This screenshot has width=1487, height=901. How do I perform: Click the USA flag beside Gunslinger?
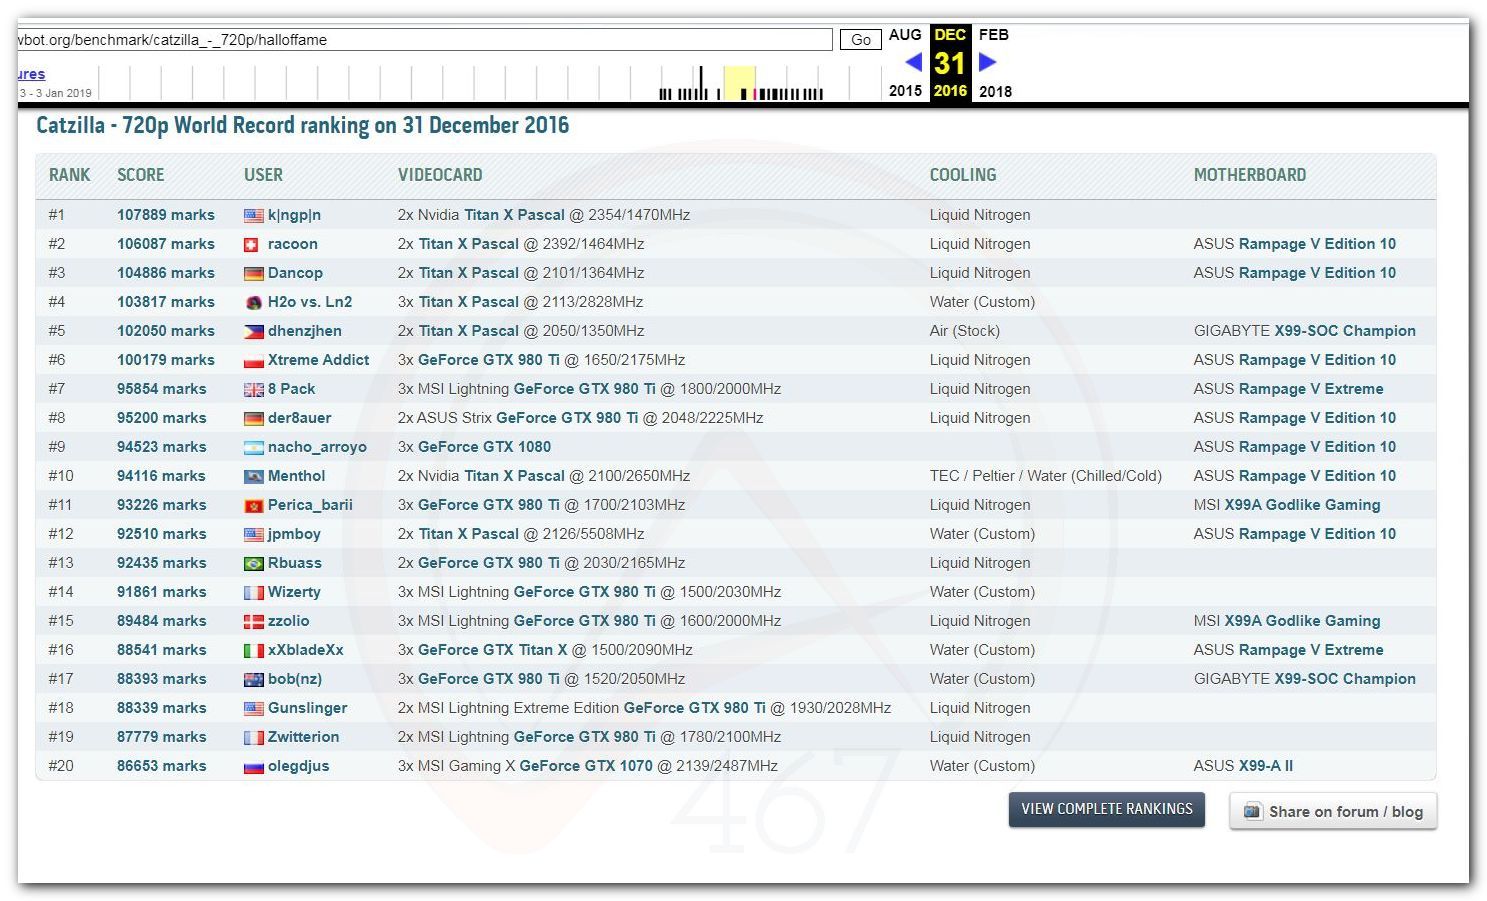pos(253,708)
